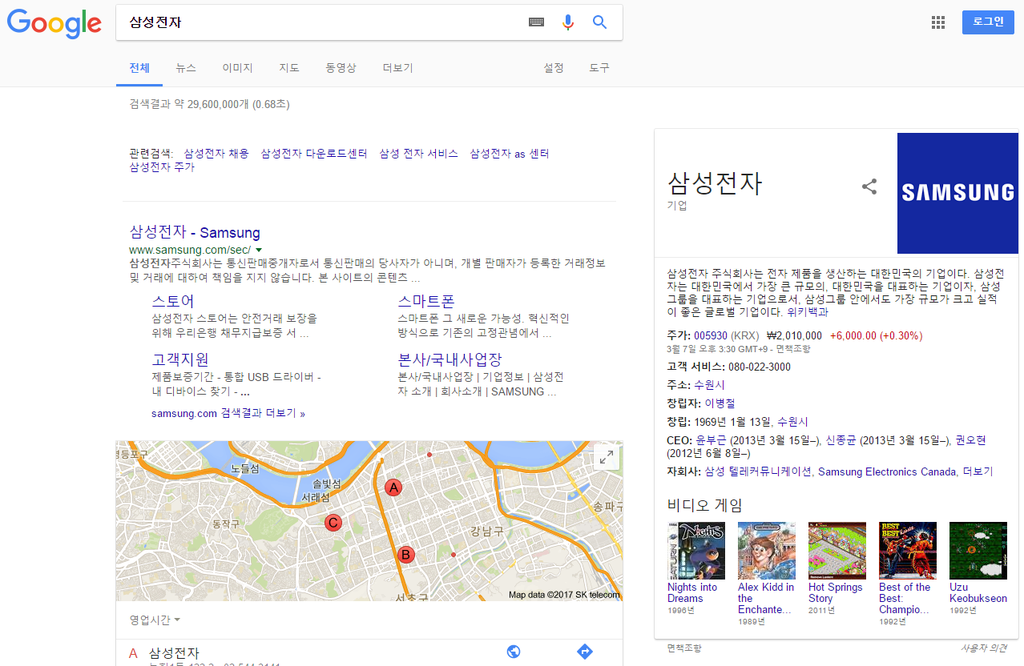
Task: Open Alex Kidd game thumbnail
Action: [x=767, y=550]
